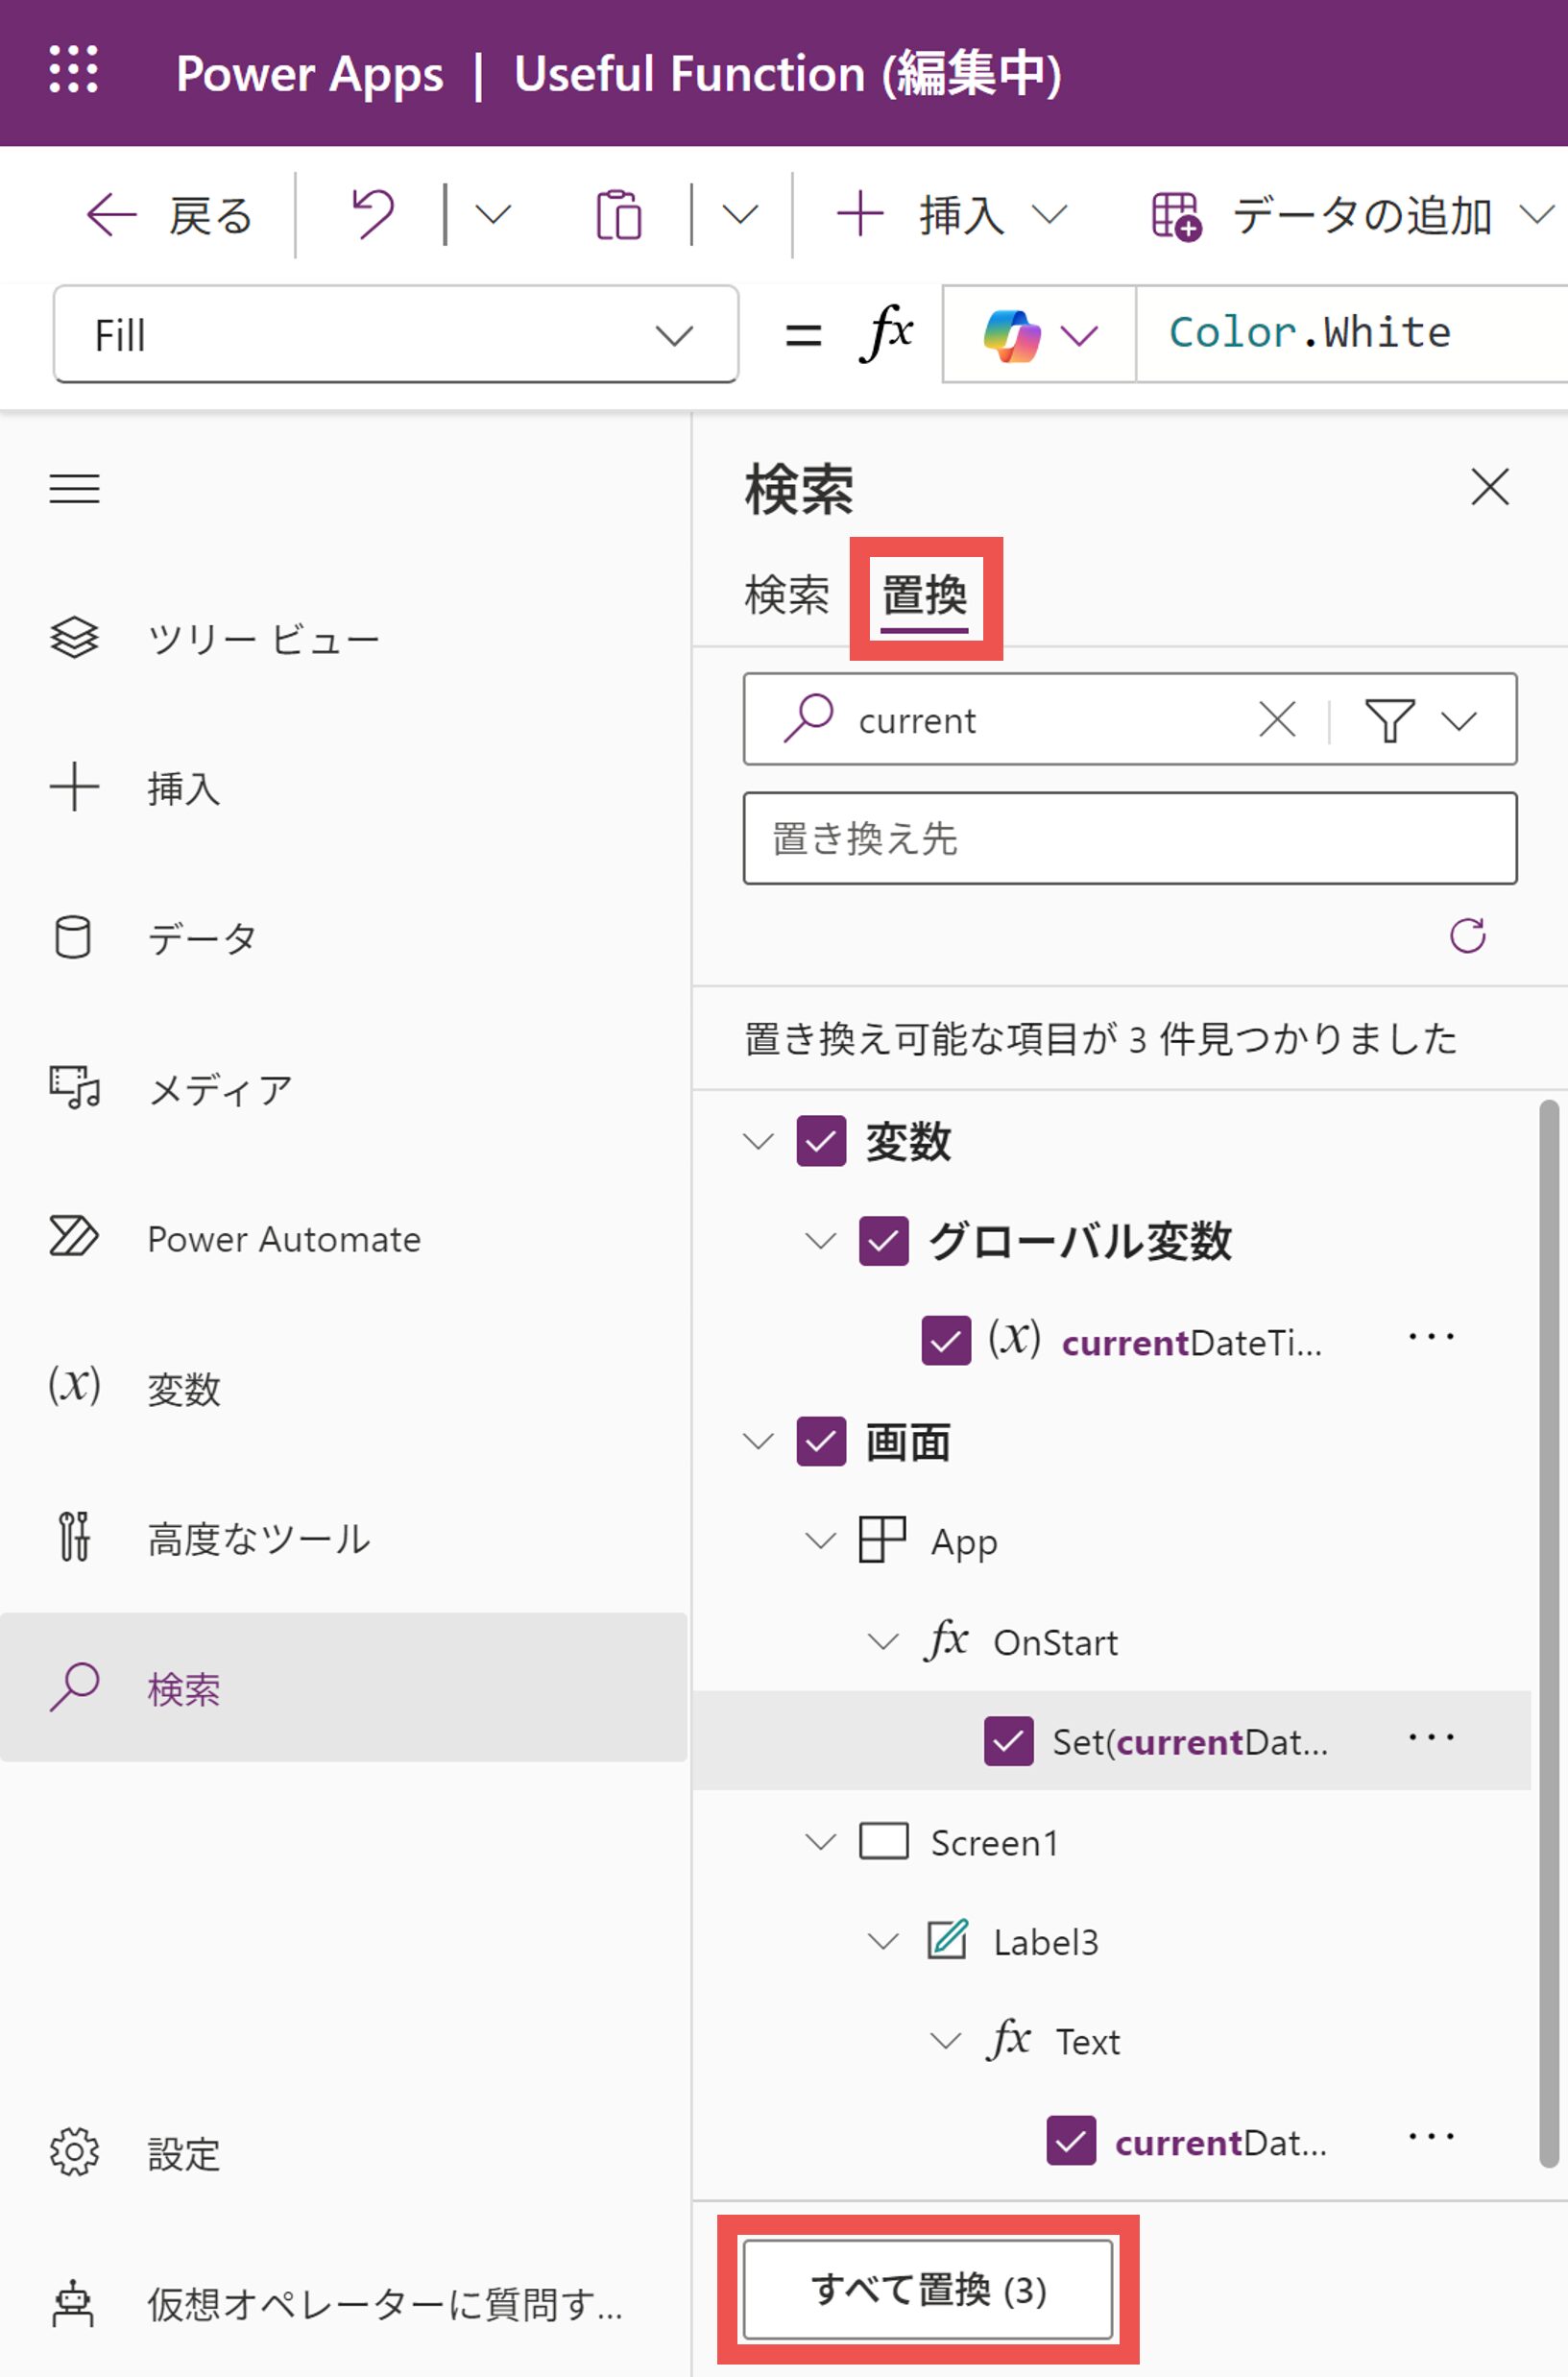Click the データの追加 table icon

click(x=1176, y=216)
